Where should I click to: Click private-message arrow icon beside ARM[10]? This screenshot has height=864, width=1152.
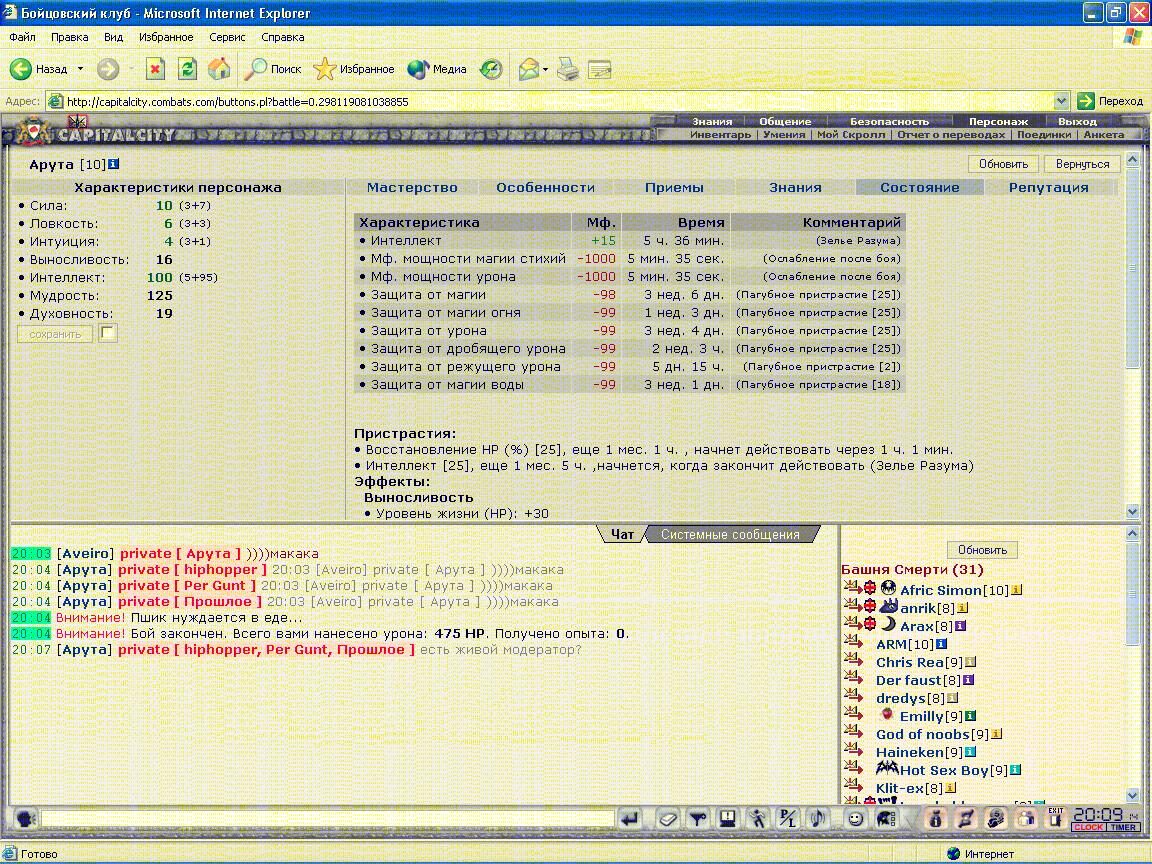pyautogui.click(x=853, y=642)
